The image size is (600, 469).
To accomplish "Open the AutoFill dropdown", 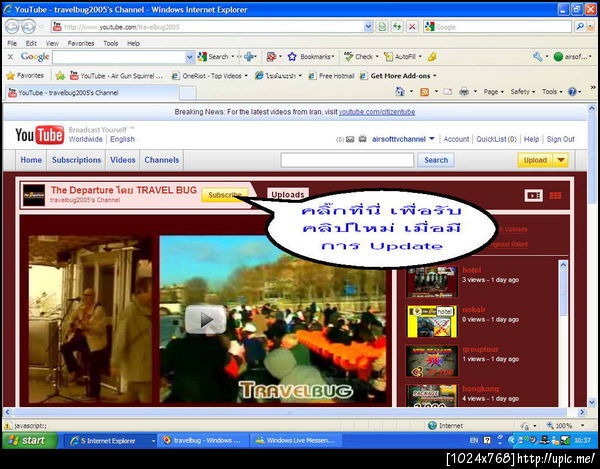I will coord(403,57).
